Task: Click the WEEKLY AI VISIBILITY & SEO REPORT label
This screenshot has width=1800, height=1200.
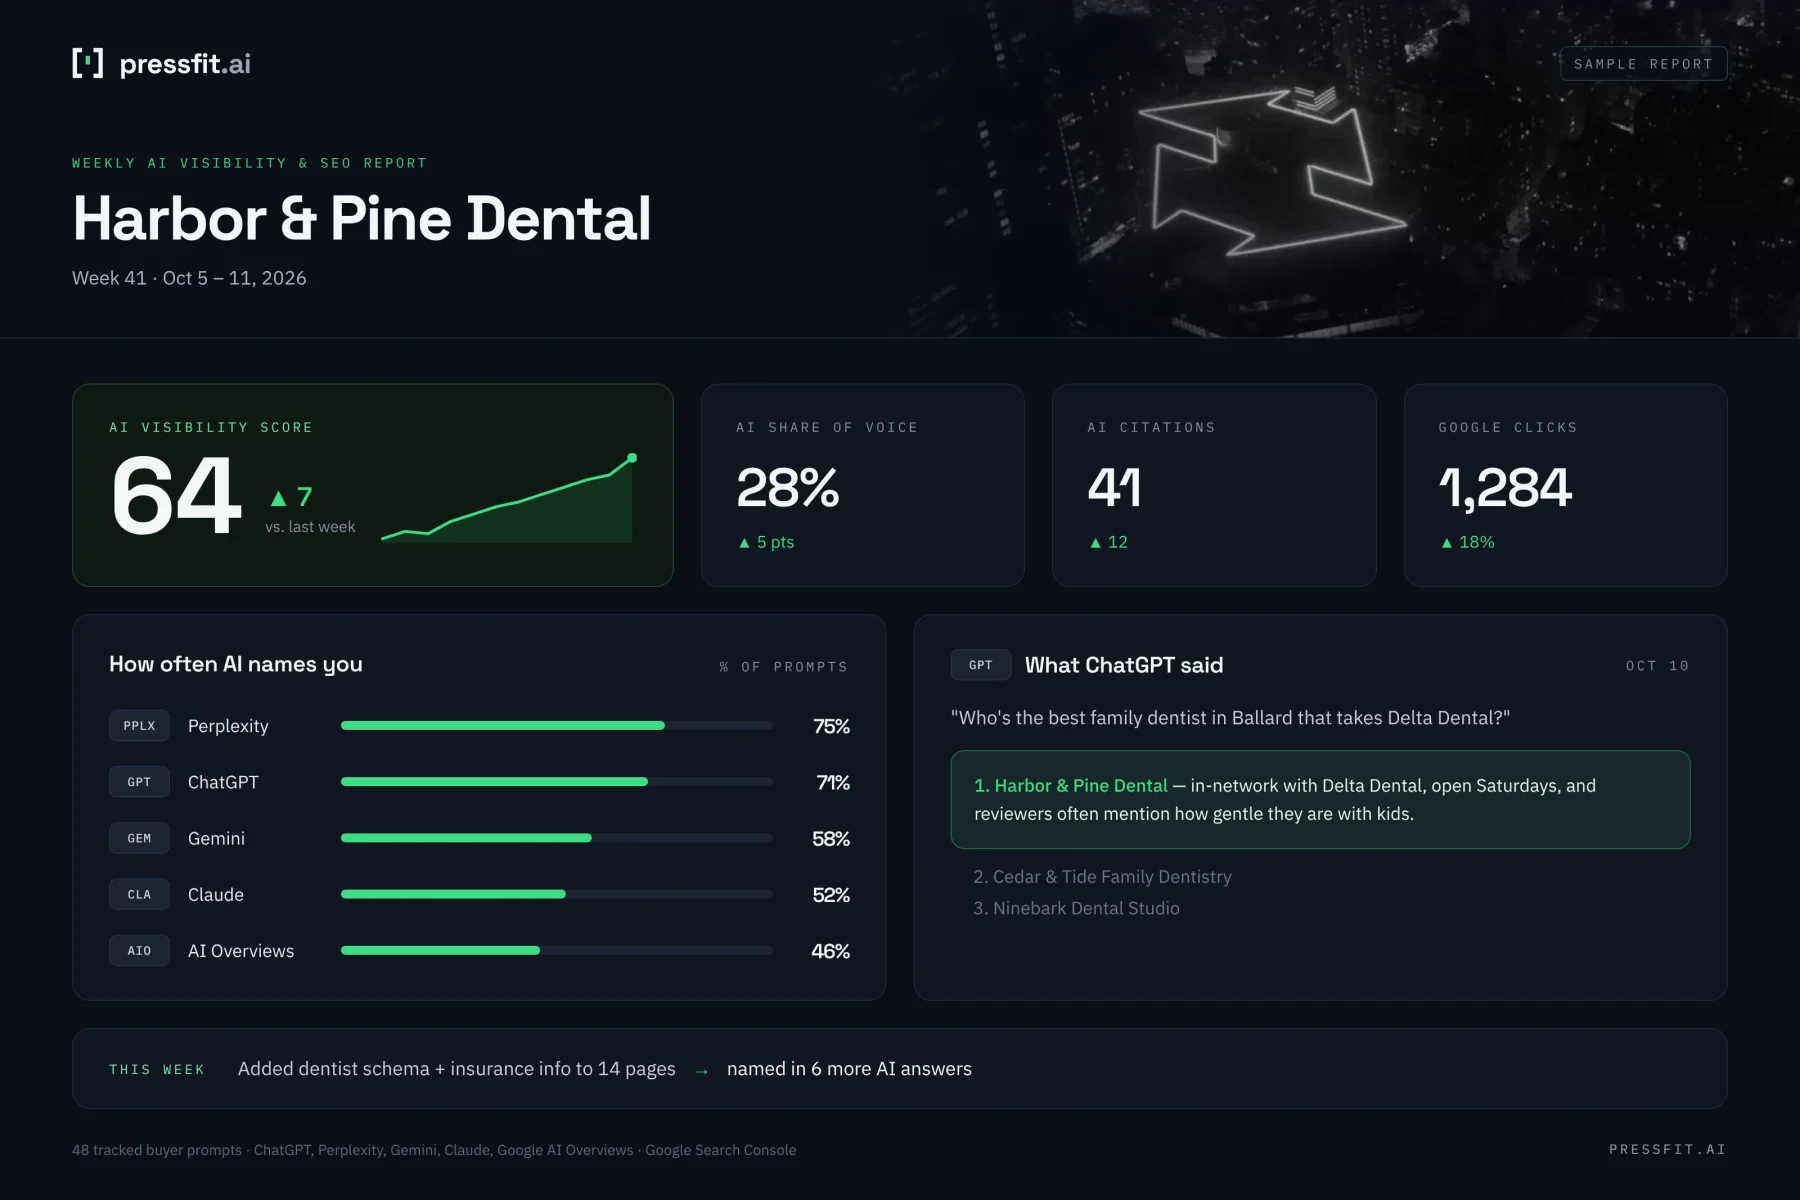Action: (249, 163)
